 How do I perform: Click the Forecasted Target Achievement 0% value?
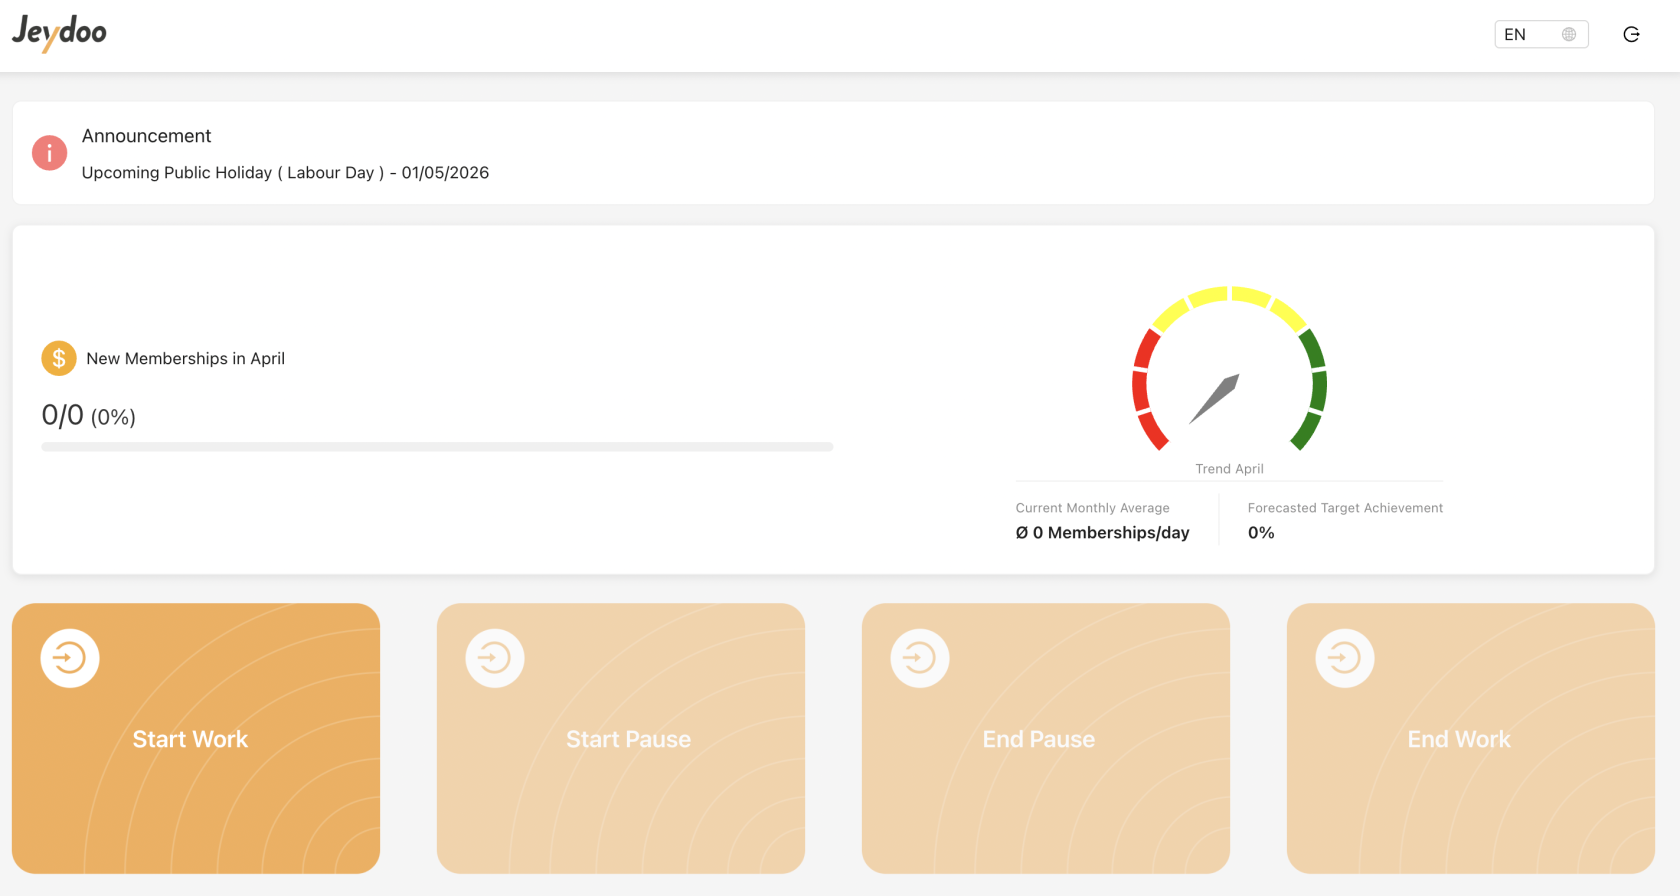tap(1261, 533)
